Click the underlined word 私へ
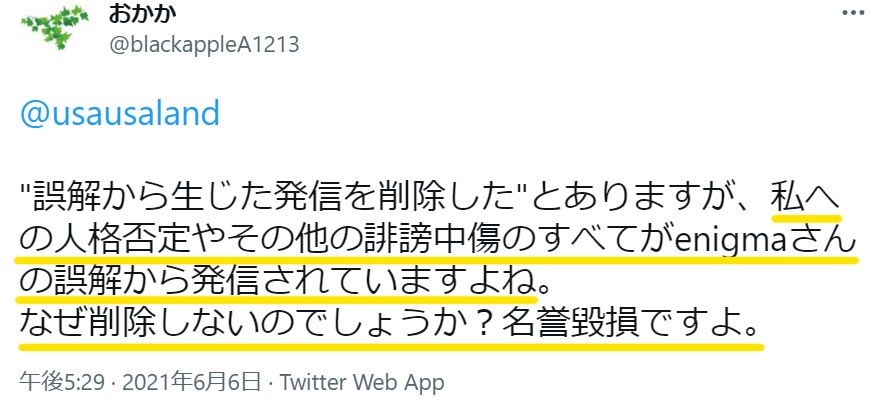This screenshot has height=409, width=877. (x=806, y=199)
